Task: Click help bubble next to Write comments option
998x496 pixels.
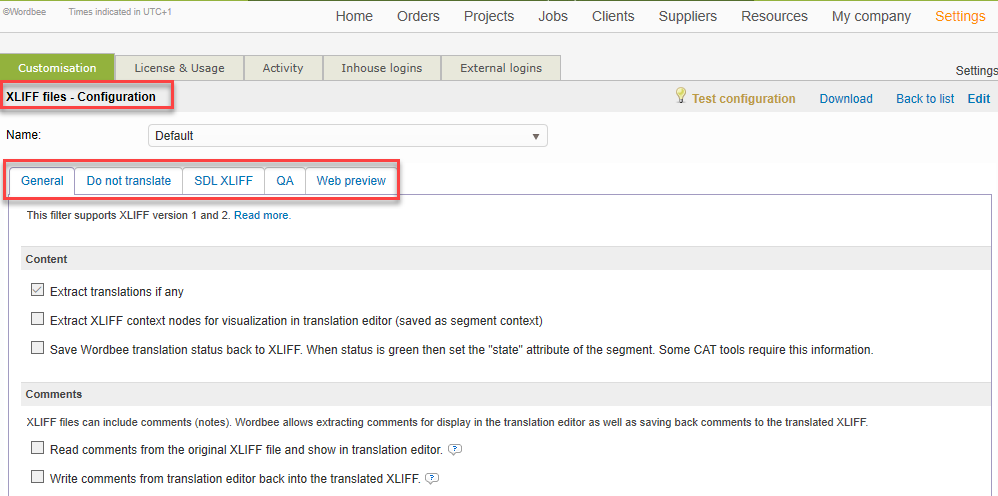Action: pyautogui.click(x=432, y=479)
